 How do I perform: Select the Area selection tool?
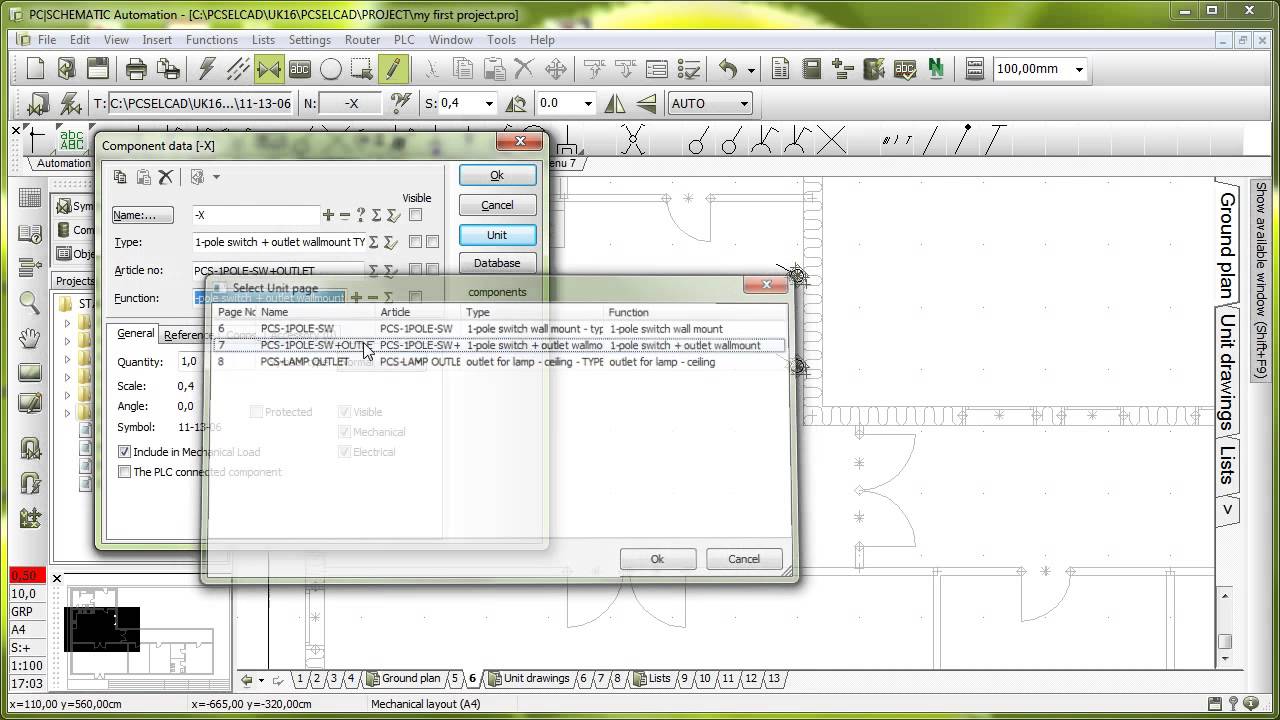click(361, 69)
